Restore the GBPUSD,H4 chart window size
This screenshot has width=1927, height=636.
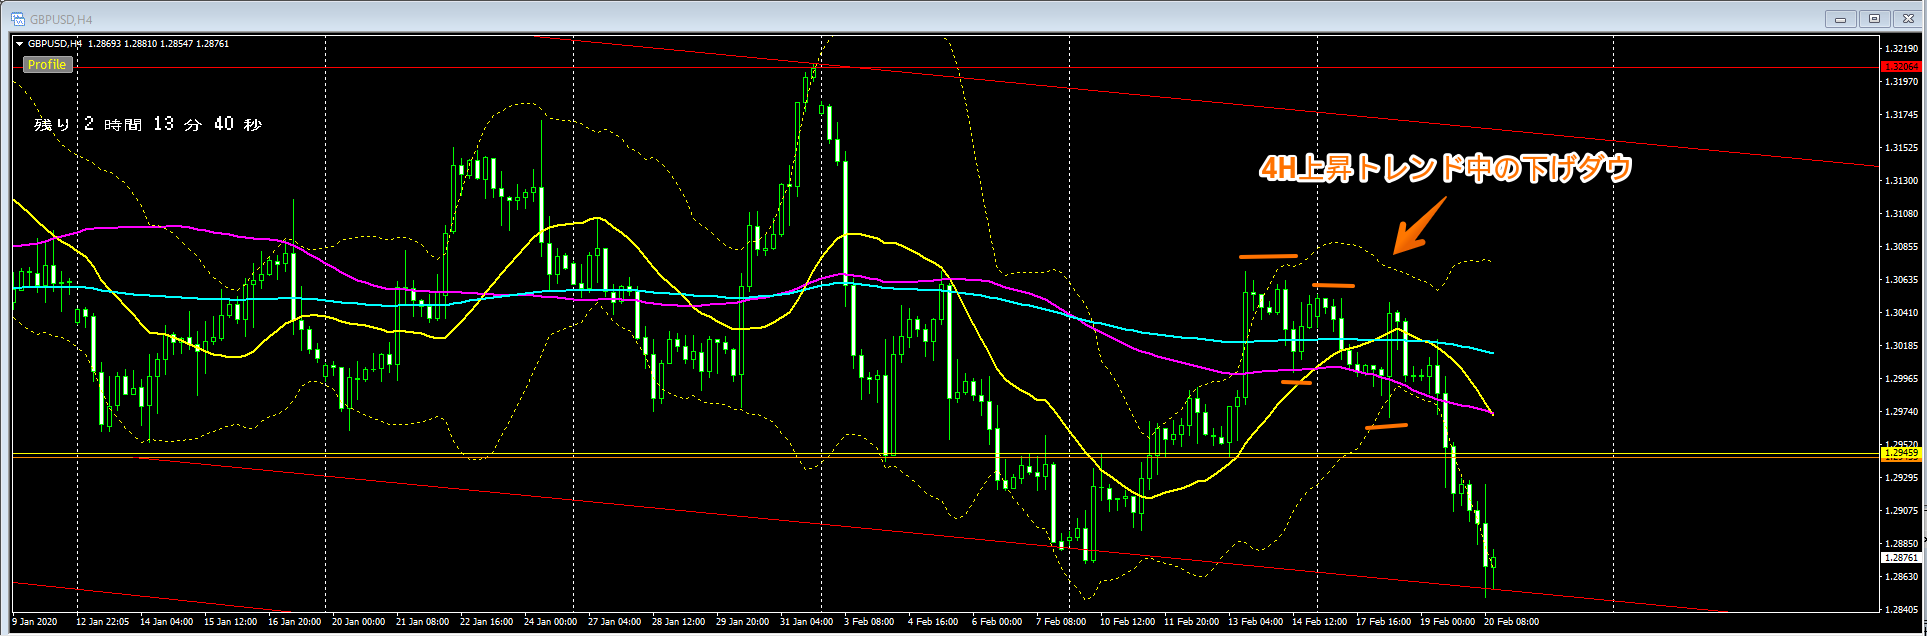pyautogui.click(x=1874, y=19)
